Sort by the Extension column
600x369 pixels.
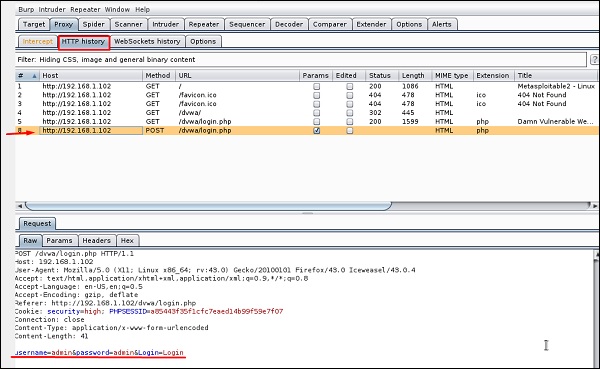point(494,75)
